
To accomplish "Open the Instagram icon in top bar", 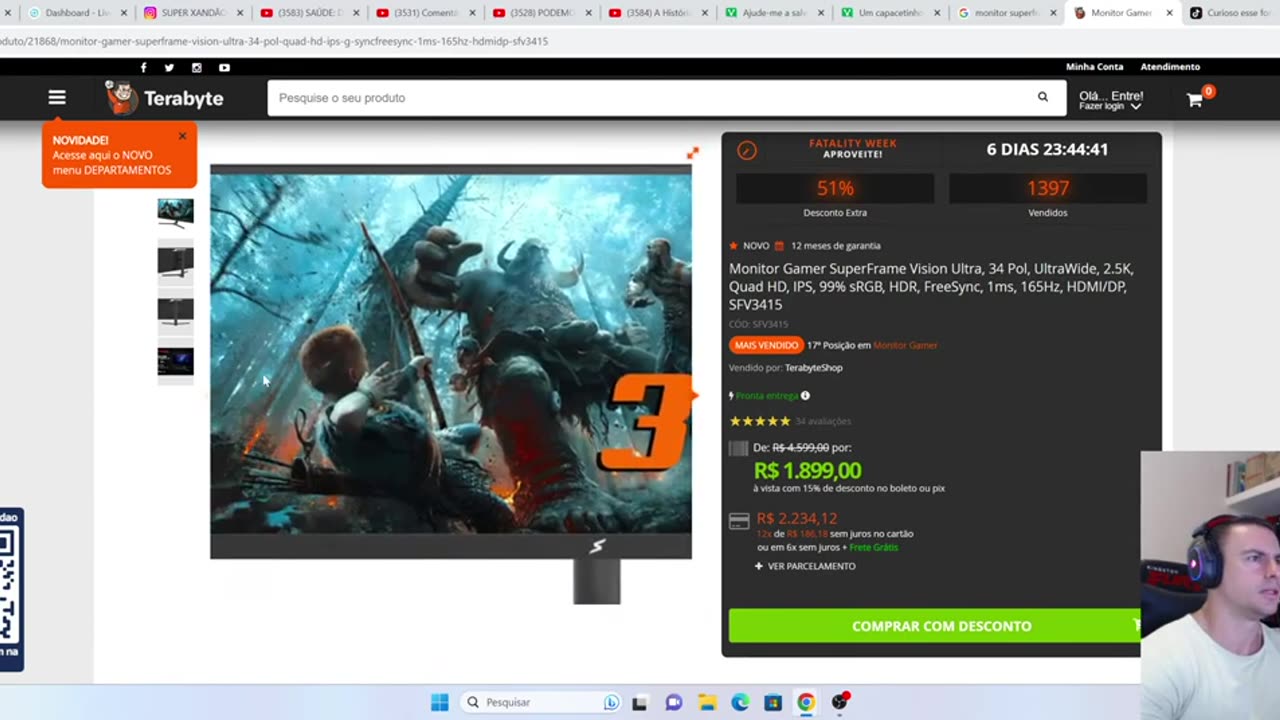I will pyautogui.click(x=197, y=67).
